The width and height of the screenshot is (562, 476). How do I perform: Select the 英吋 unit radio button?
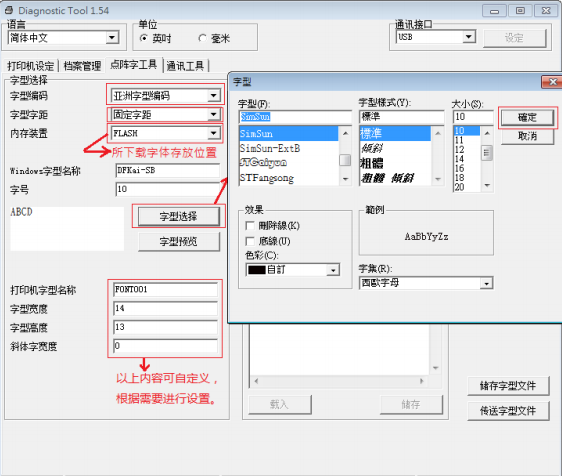click(x=144, y=38)
